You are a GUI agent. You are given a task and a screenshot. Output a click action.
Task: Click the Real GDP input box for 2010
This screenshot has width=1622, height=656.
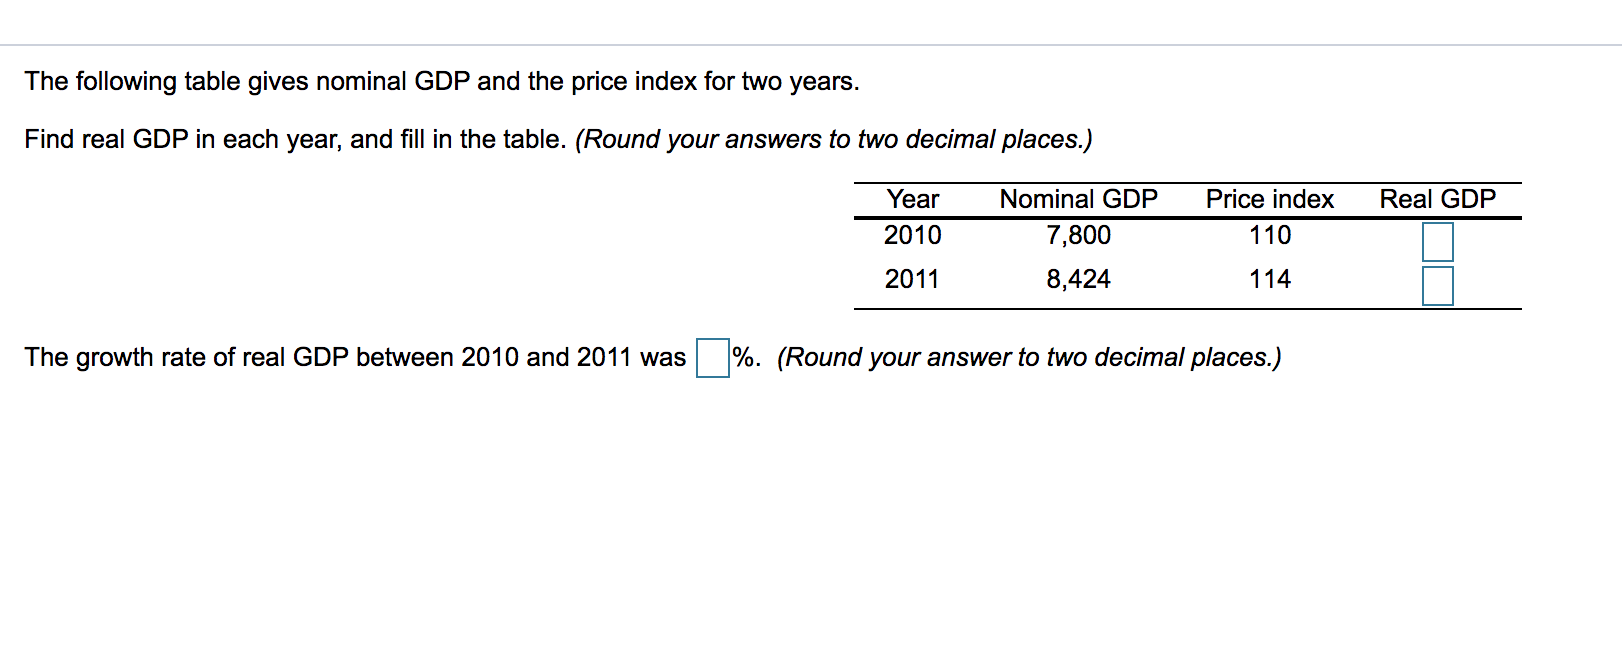(1438, 241)
